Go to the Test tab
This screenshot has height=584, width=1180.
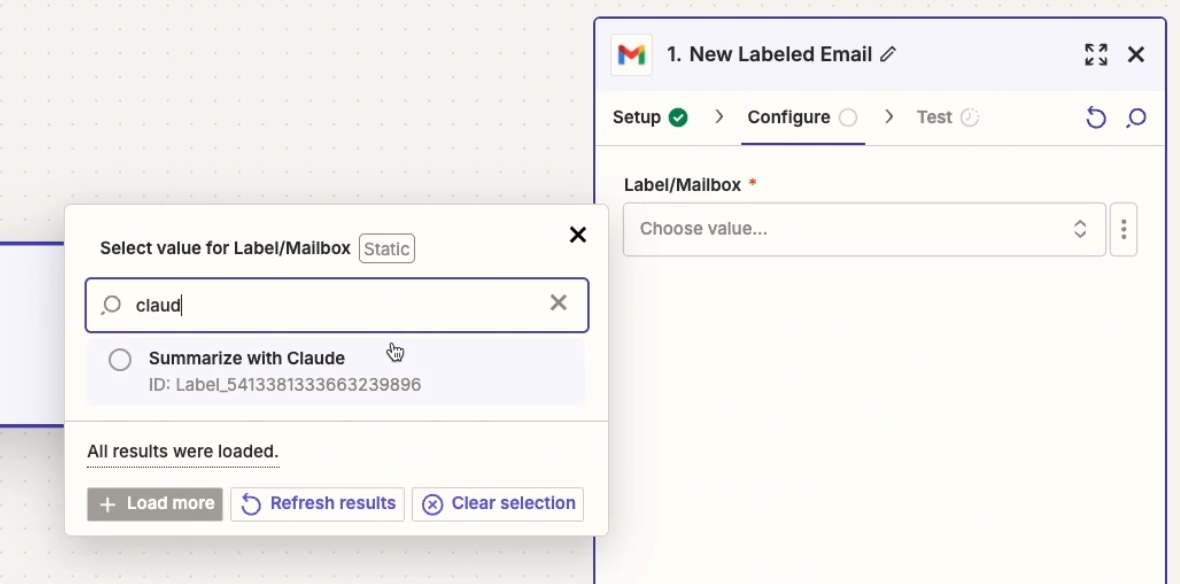pyautogui.click(x=947, y=117)
